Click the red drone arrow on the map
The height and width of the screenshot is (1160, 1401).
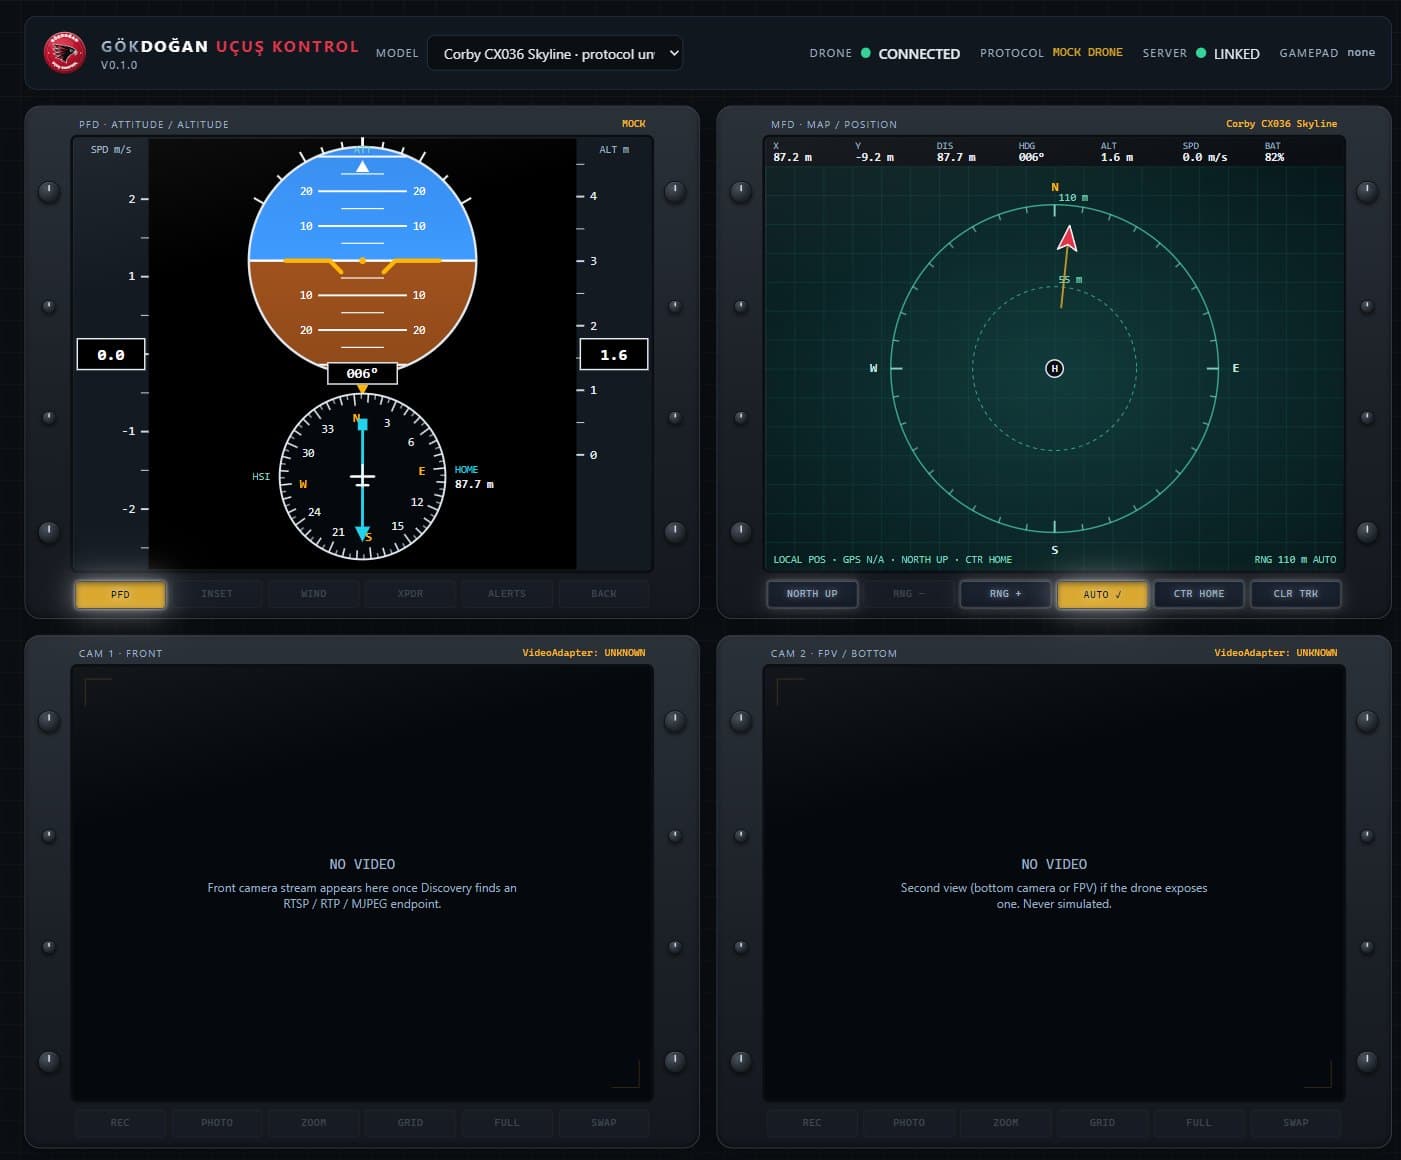(x=1067, y=238)
